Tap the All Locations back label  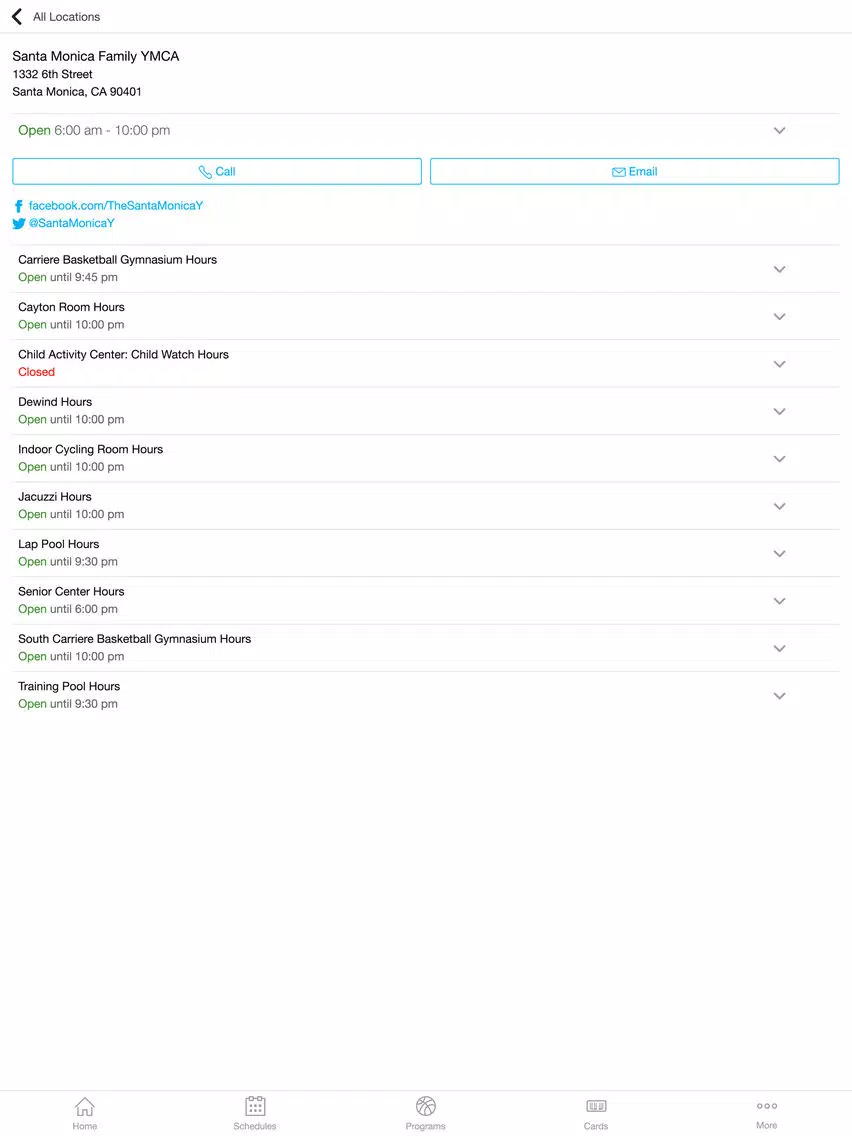[67, 17]
